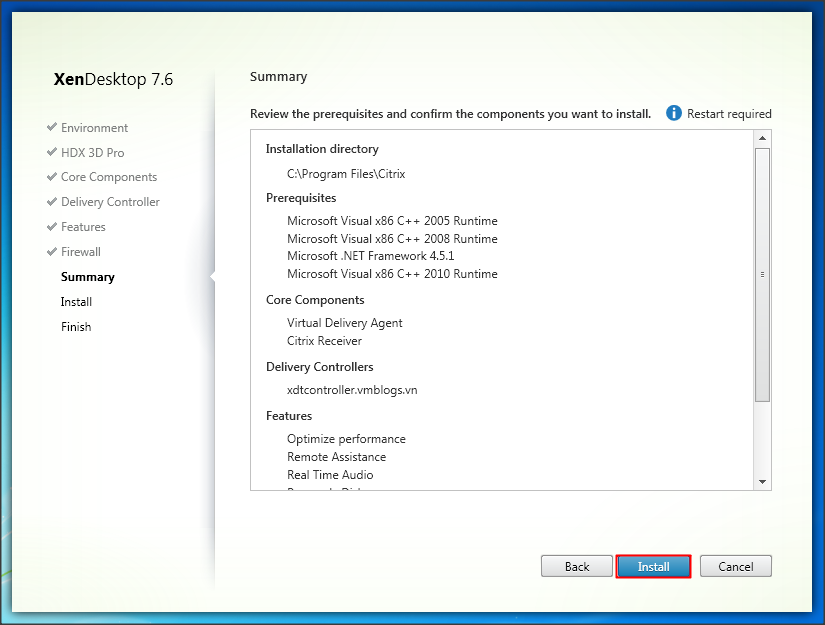The width and height of the screenshot is (825, 625).
Task: Select the Finish step in the sidebar
Action: [76, 327]
